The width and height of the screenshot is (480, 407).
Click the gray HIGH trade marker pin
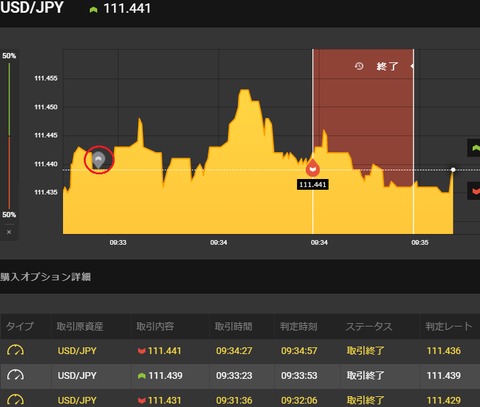tap(99, 160)
